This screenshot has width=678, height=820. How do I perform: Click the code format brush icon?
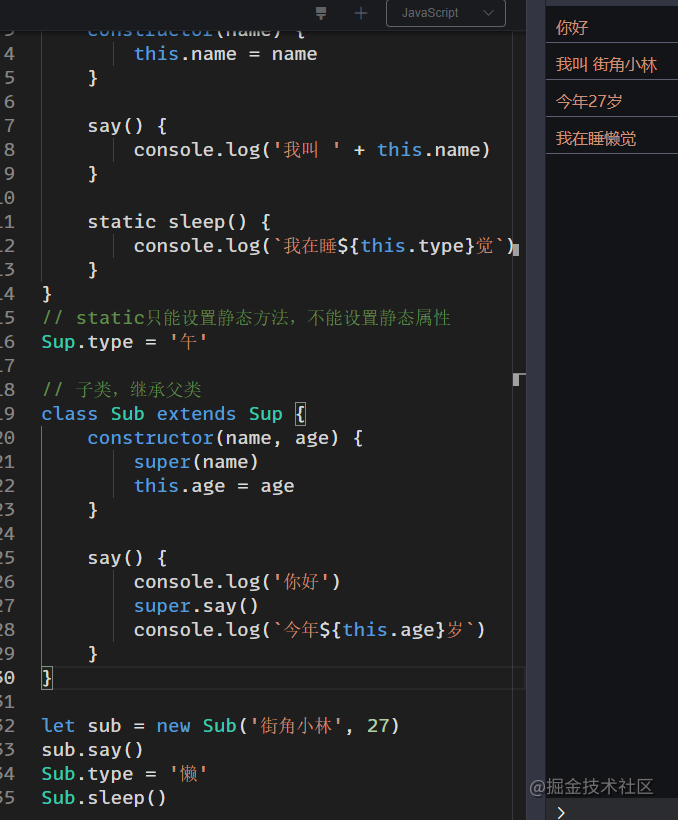[x=321, y=13]
